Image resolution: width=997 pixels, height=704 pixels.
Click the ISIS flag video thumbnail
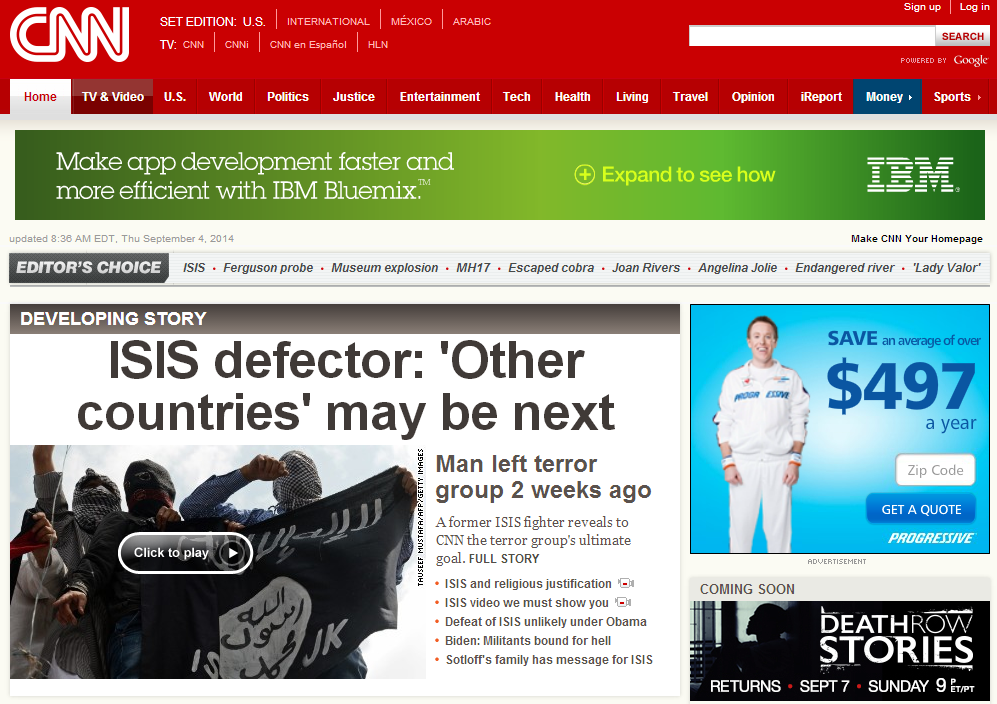217,562
